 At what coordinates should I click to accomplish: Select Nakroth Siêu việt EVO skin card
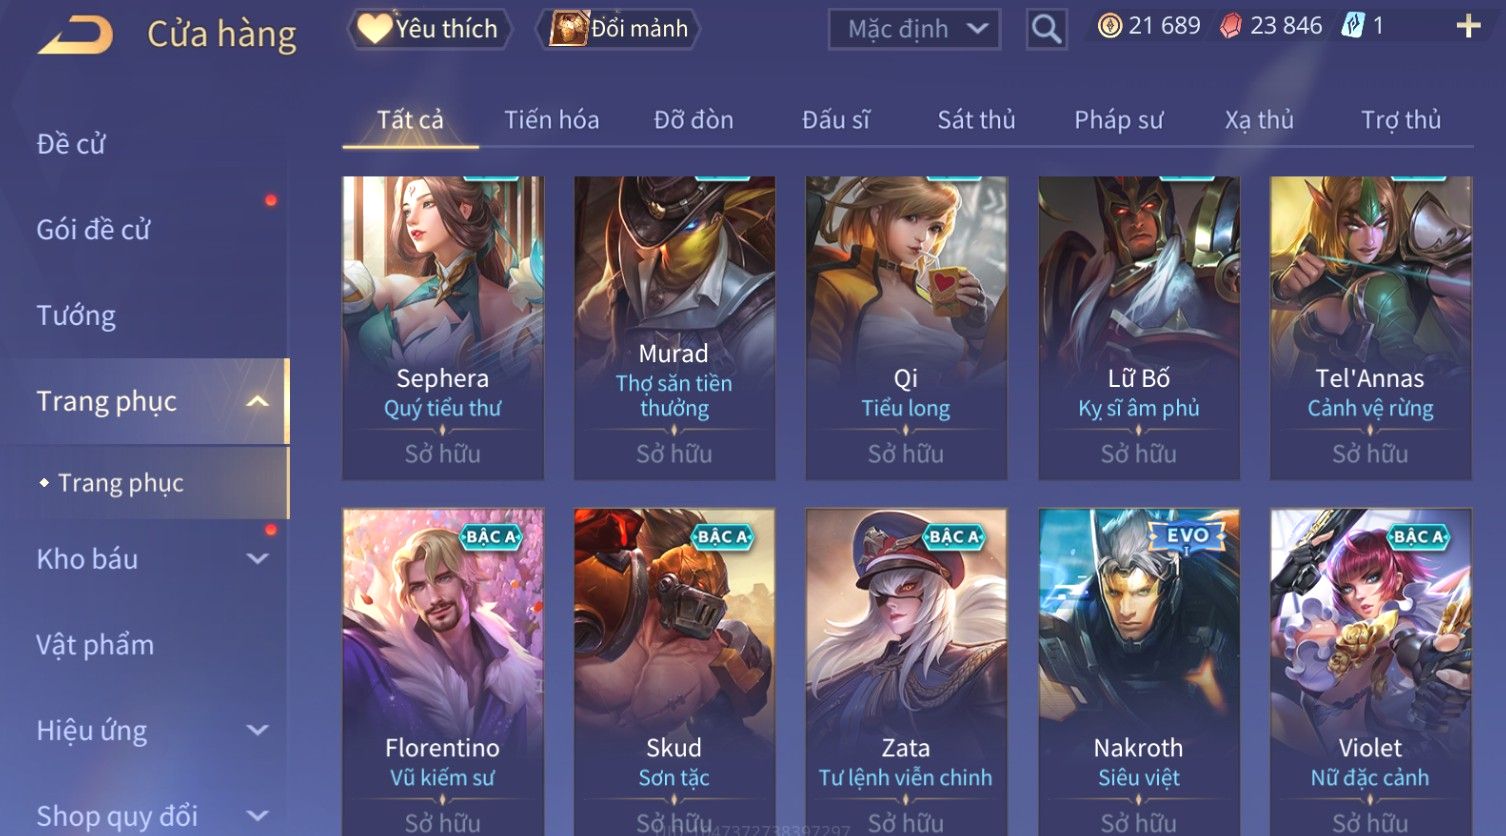1139,672
